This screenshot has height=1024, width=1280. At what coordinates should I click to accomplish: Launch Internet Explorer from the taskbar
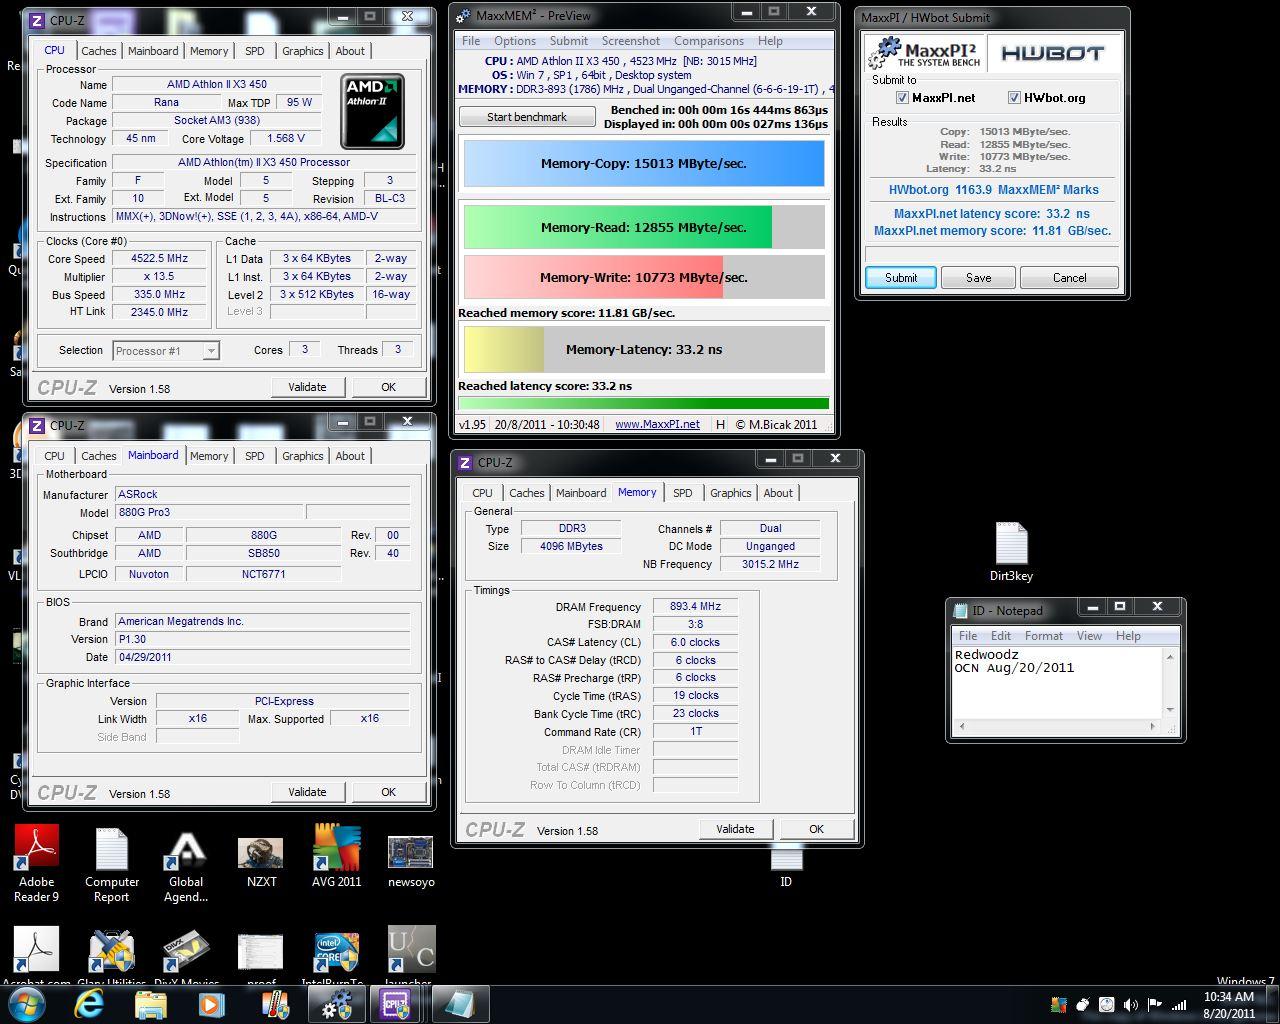[89, 1004]
